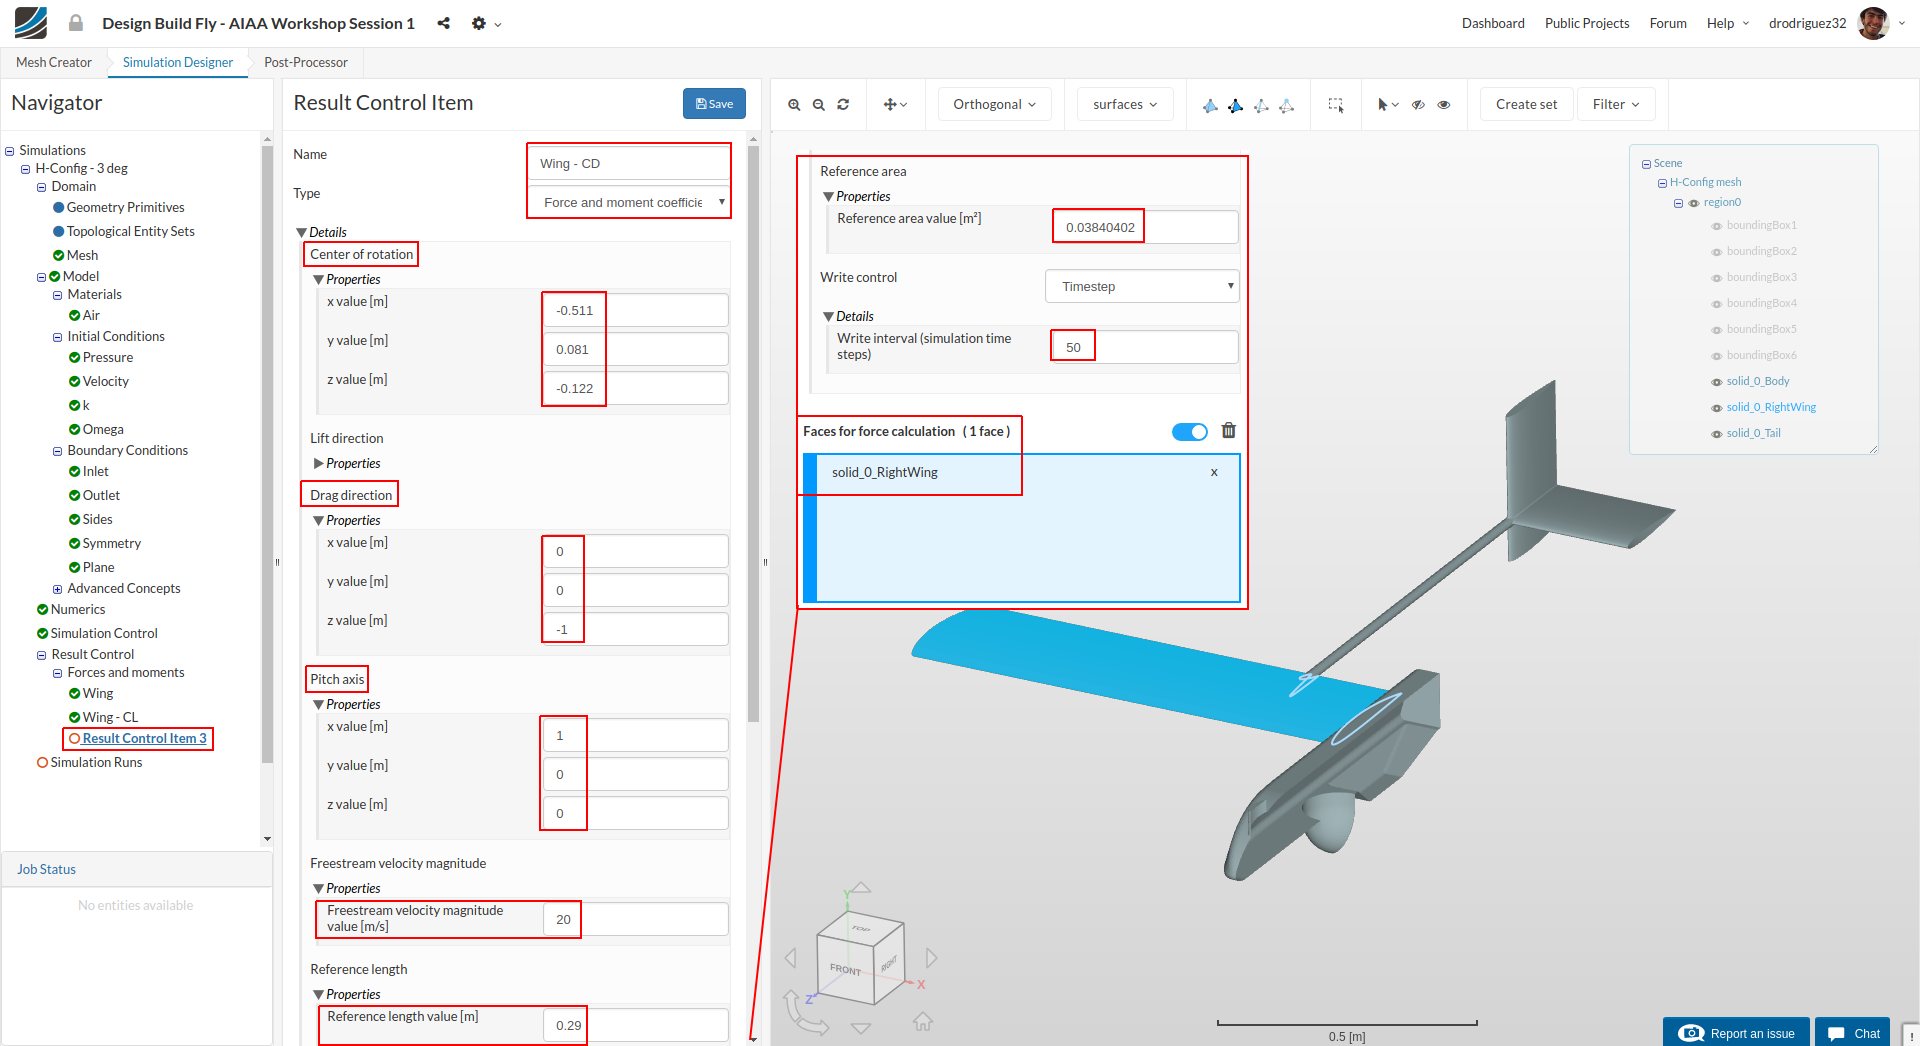This screenshot has width=1920, height=1046.
Task: Click the Create set button
Action: (x=1526, y=105)
